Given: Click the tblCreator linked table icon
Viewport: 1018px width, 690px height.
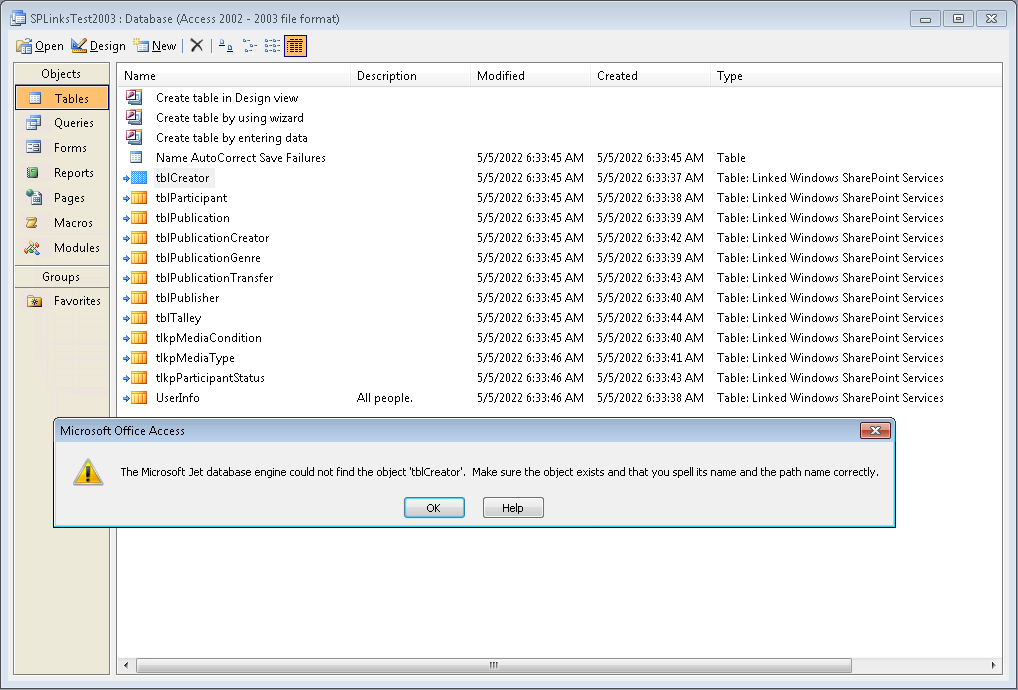Looking at the screenshot, I should pos(136,177).
